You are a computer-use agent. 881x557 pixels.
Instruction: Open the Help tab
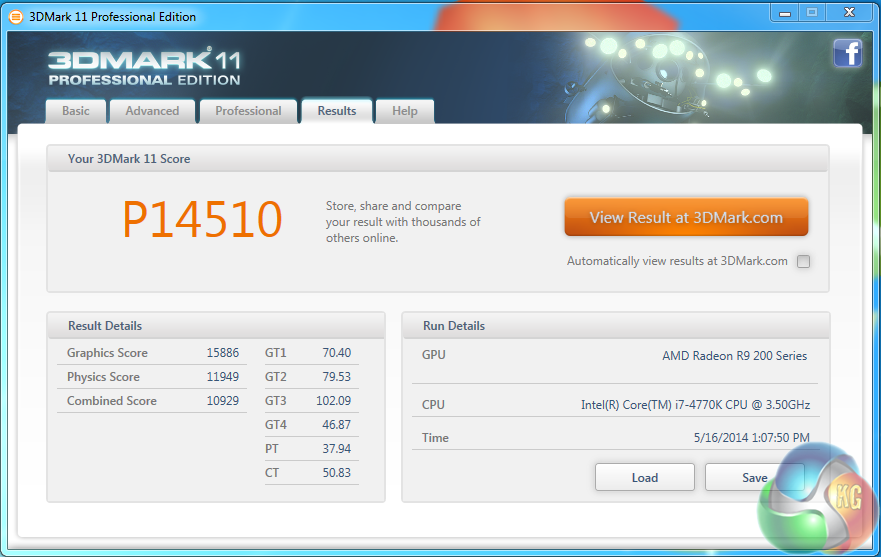(x=405, y=111)
